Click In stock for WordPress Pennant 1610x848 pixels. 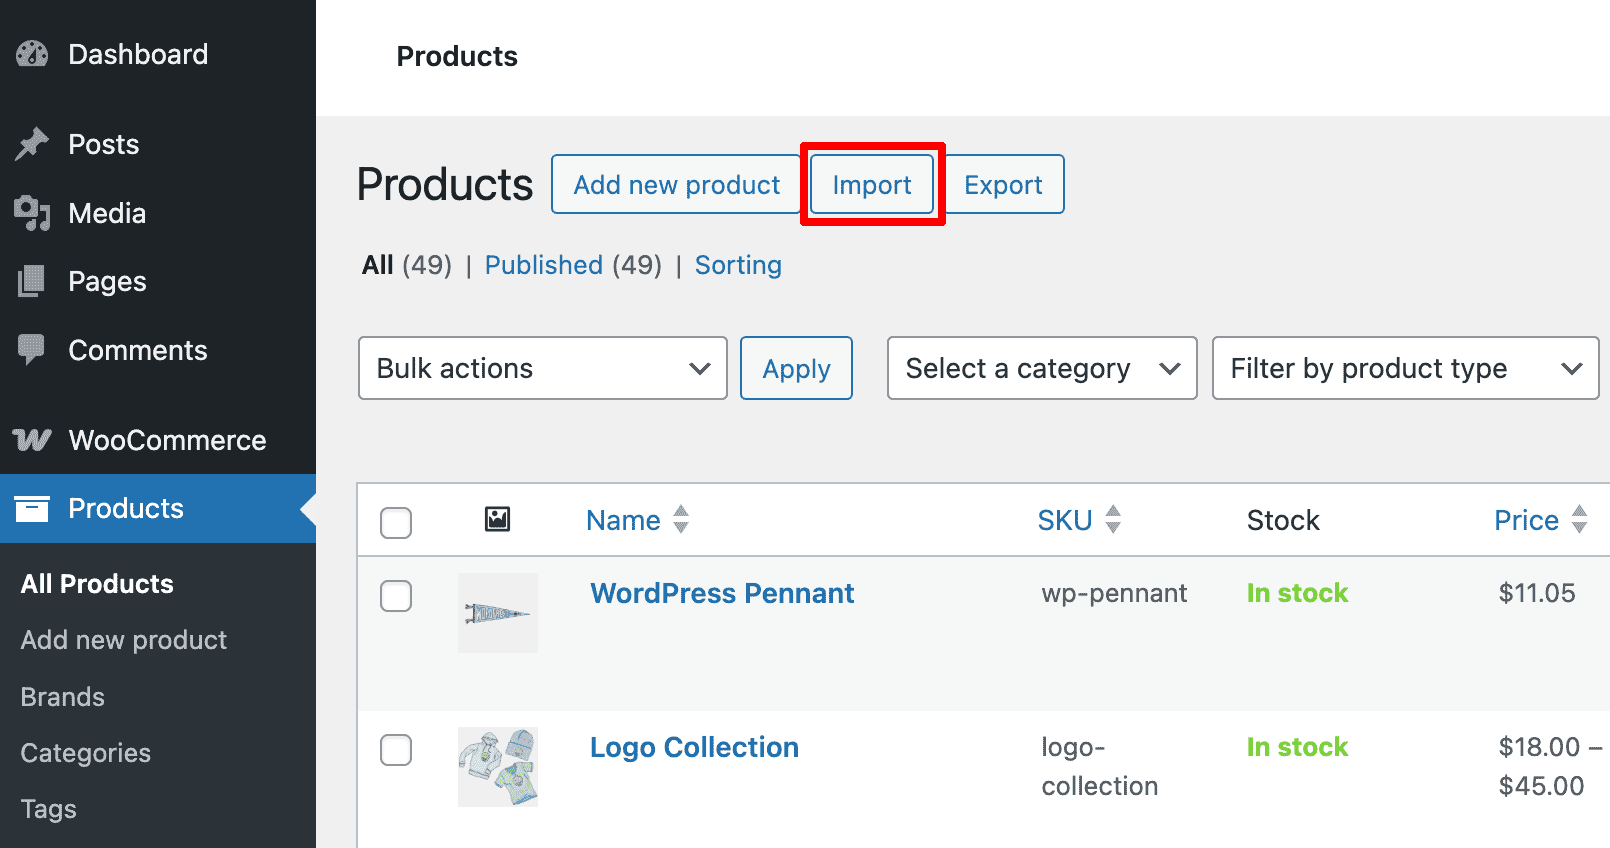1297,593
